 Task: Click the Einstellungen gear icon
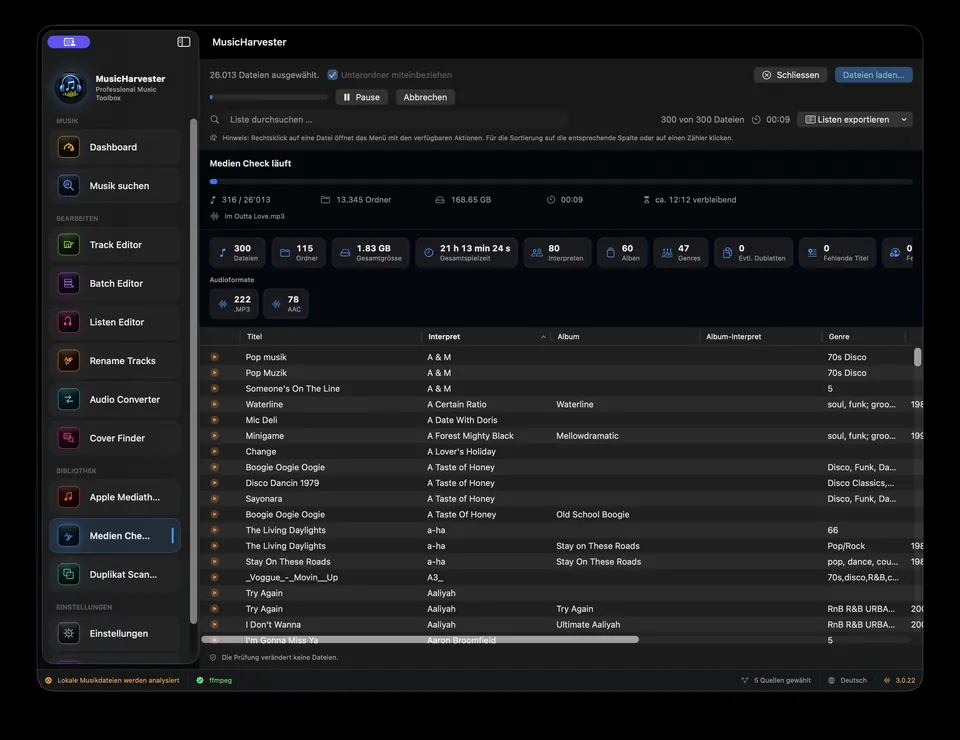(69, 633)
